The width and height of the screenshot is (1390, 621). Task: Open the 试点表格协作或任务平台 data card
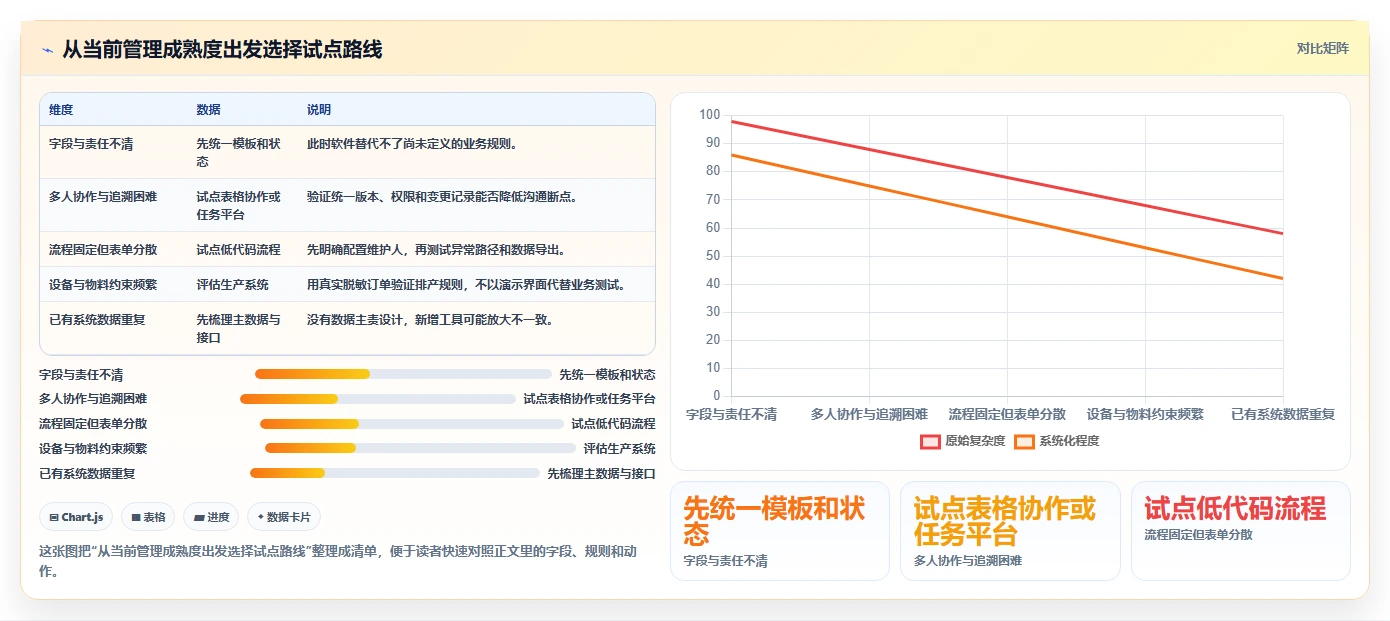click(1010, 531)
